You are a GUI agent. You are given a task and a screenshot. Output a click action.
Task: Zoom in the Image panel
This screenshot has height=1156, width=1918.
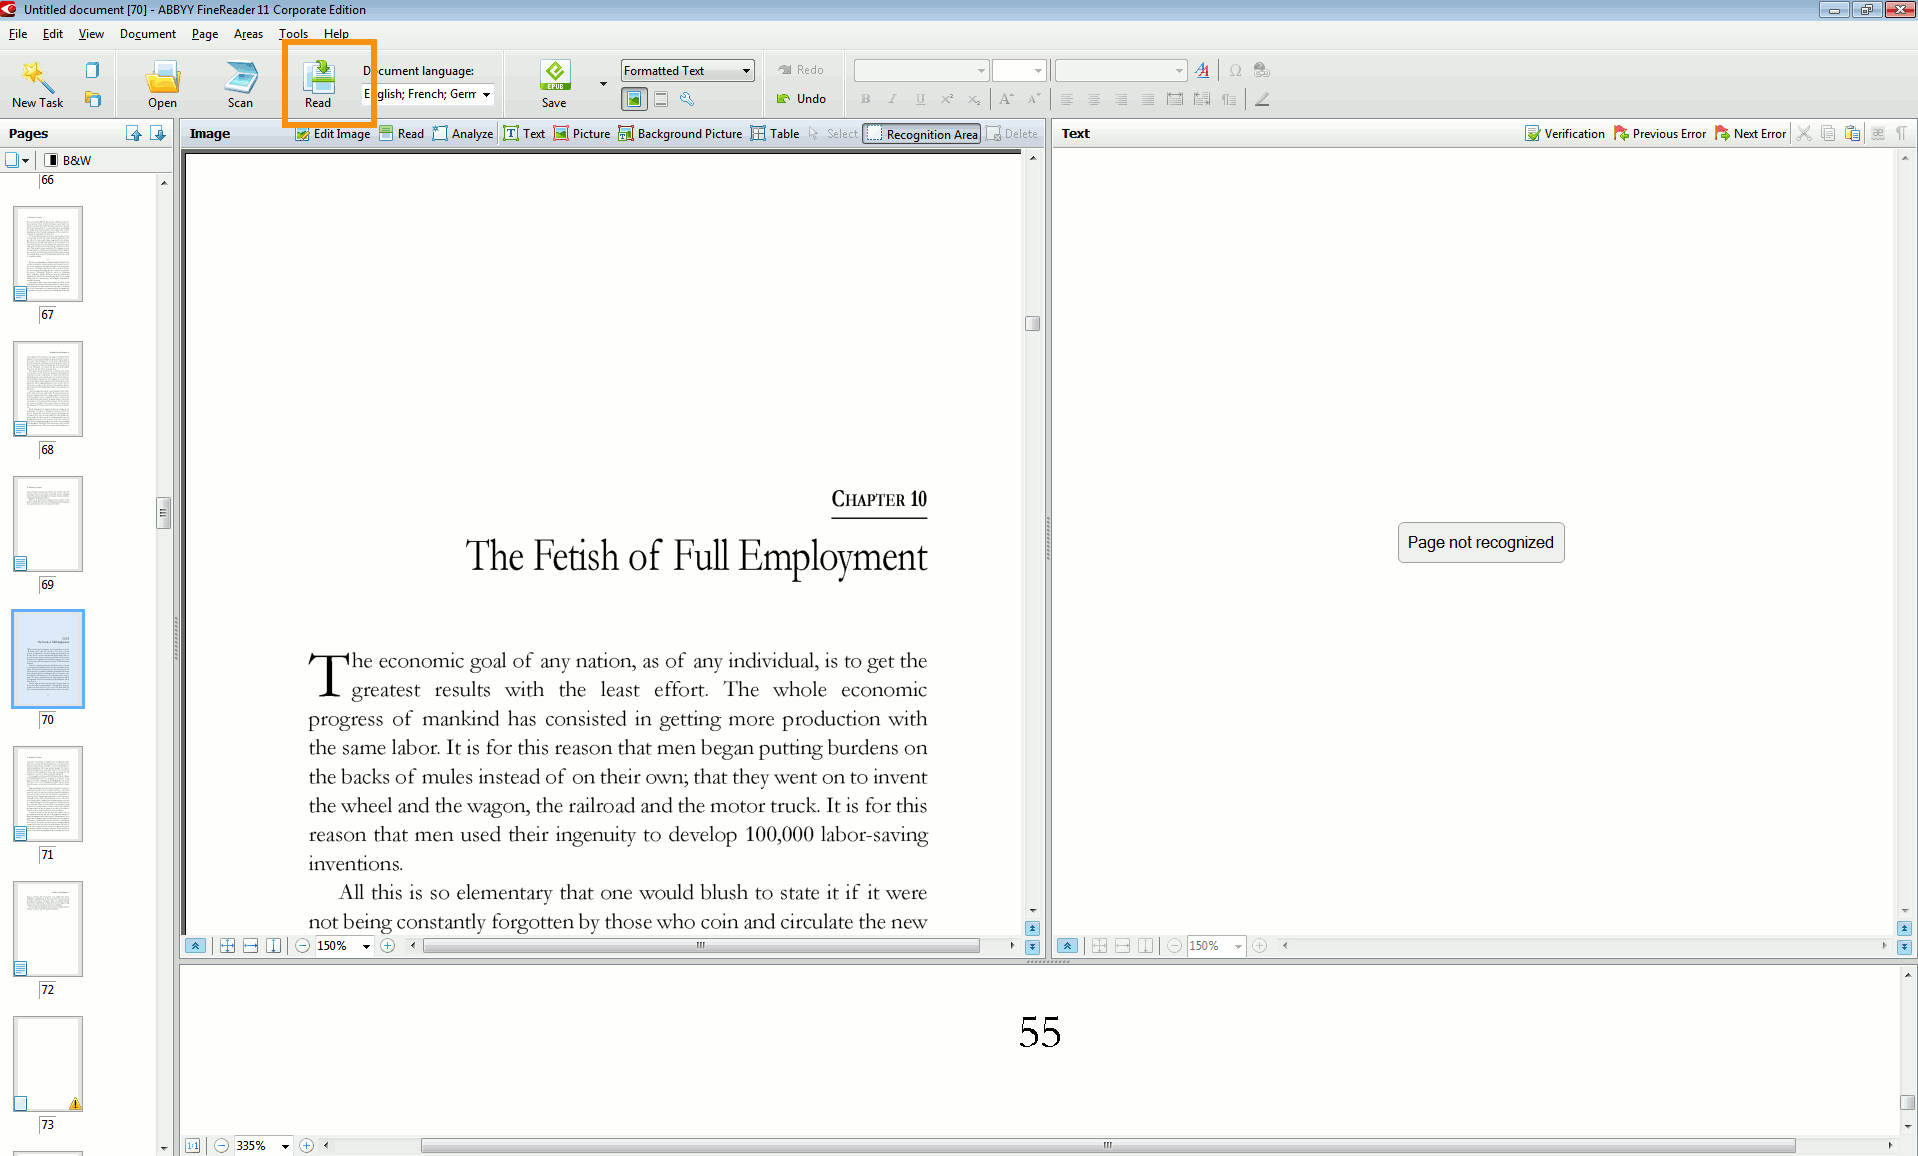point(388,946)
